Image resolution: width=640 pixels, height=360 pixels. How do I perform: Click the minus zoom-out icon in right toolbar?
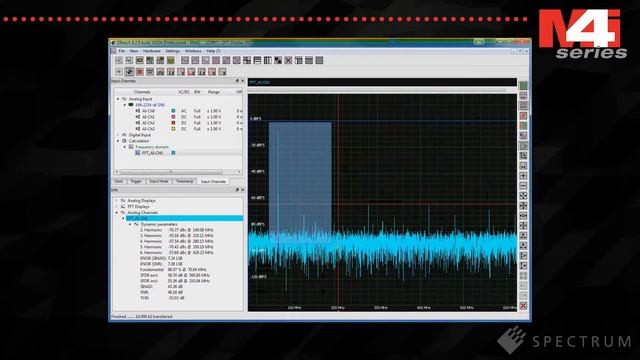point(523,186)
